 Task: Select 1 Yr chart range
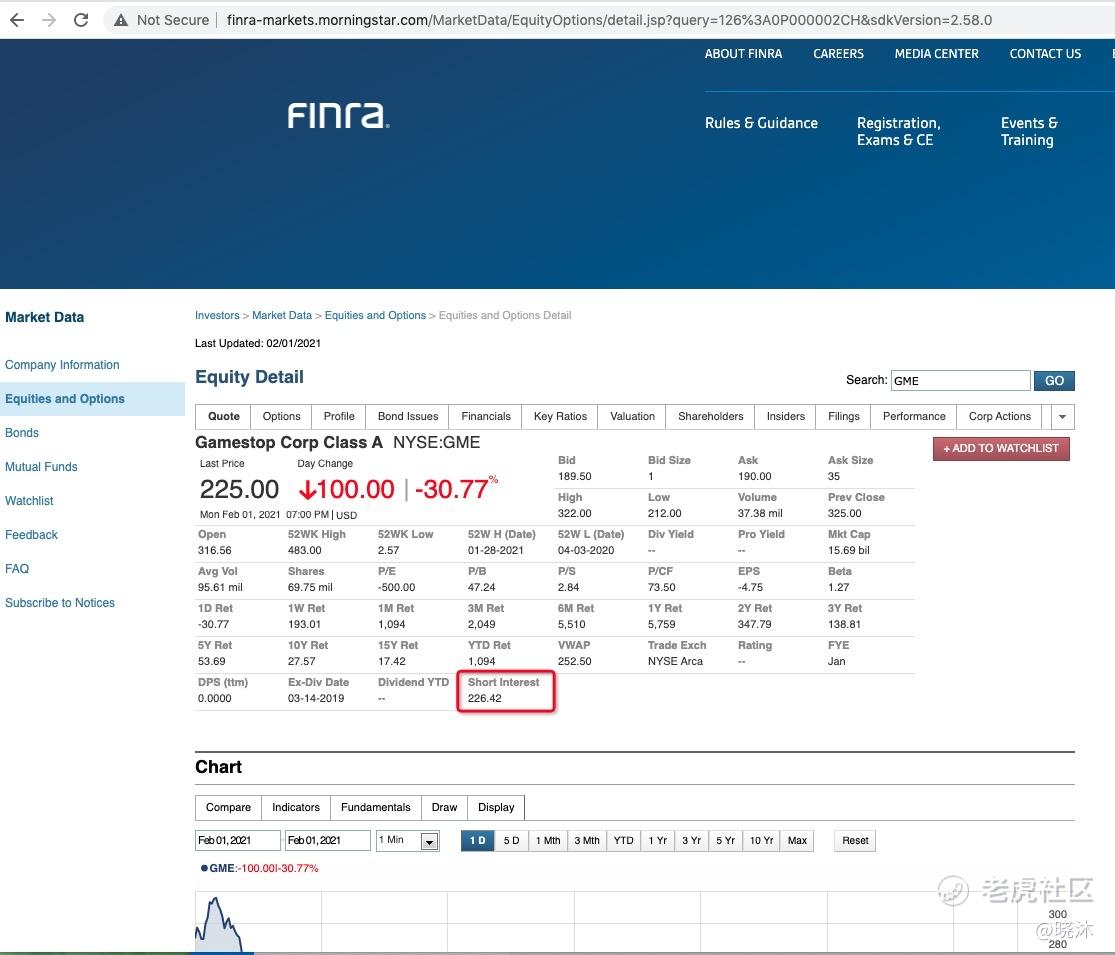(658, 841)
